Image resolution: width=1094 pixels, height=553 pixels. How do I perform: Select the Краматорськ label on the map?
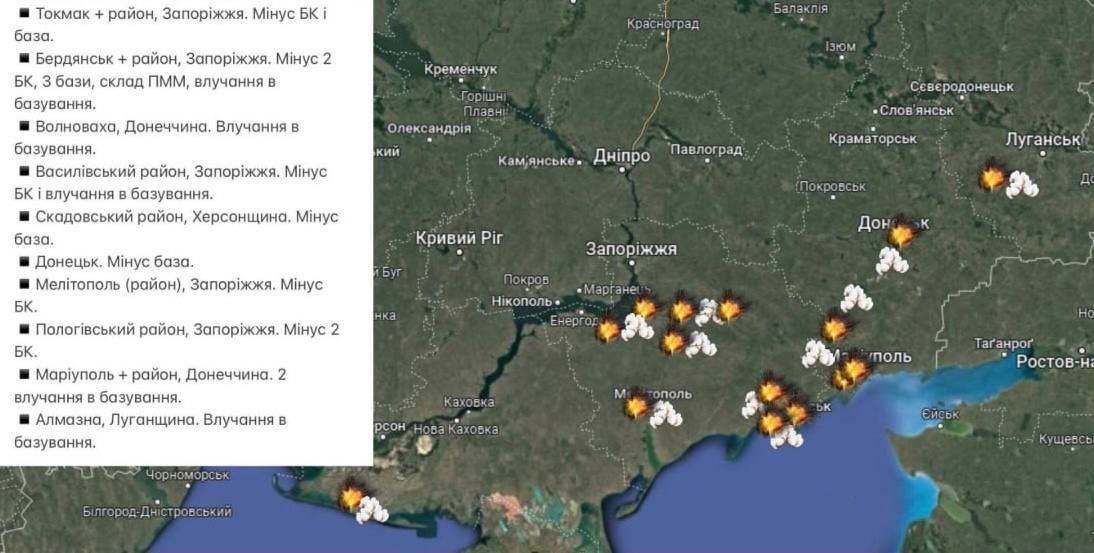[x=872, y=139]
